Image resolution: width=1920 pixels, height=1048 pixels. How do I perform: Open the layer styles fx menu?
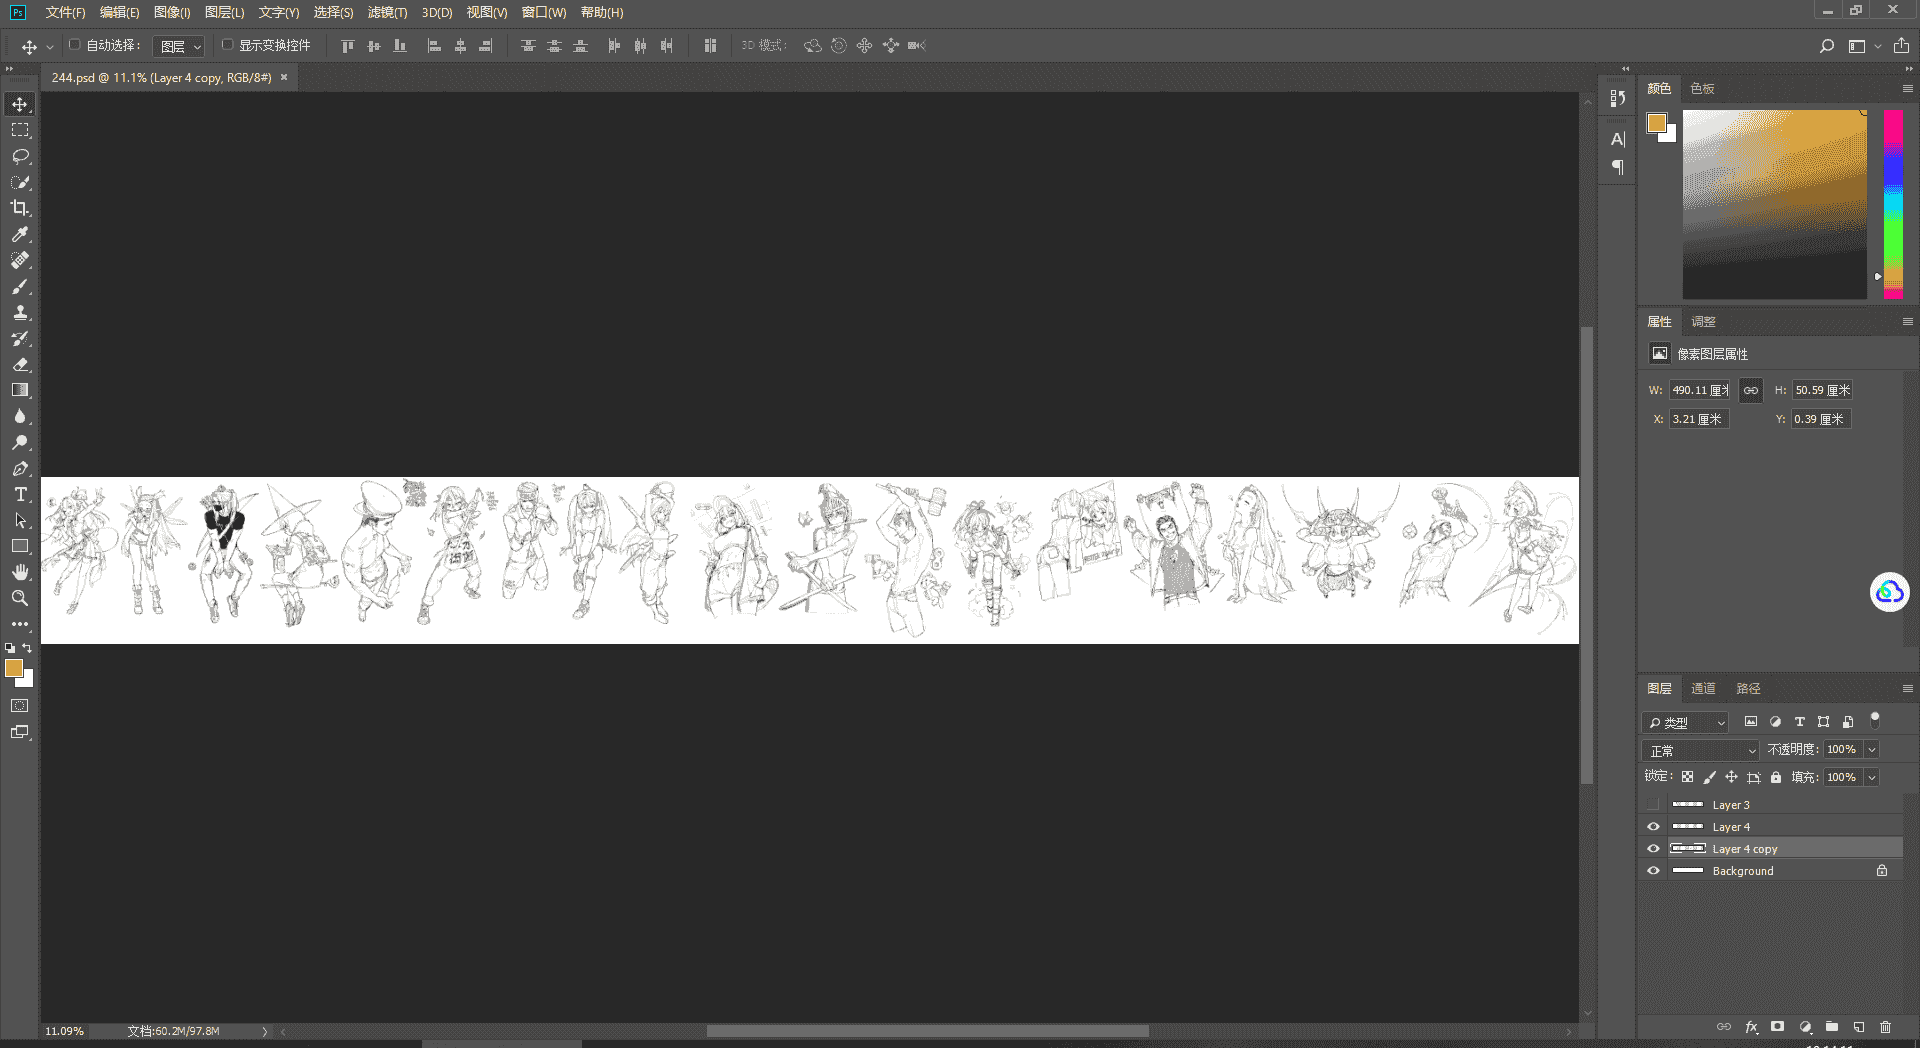pos(1751,1027)
